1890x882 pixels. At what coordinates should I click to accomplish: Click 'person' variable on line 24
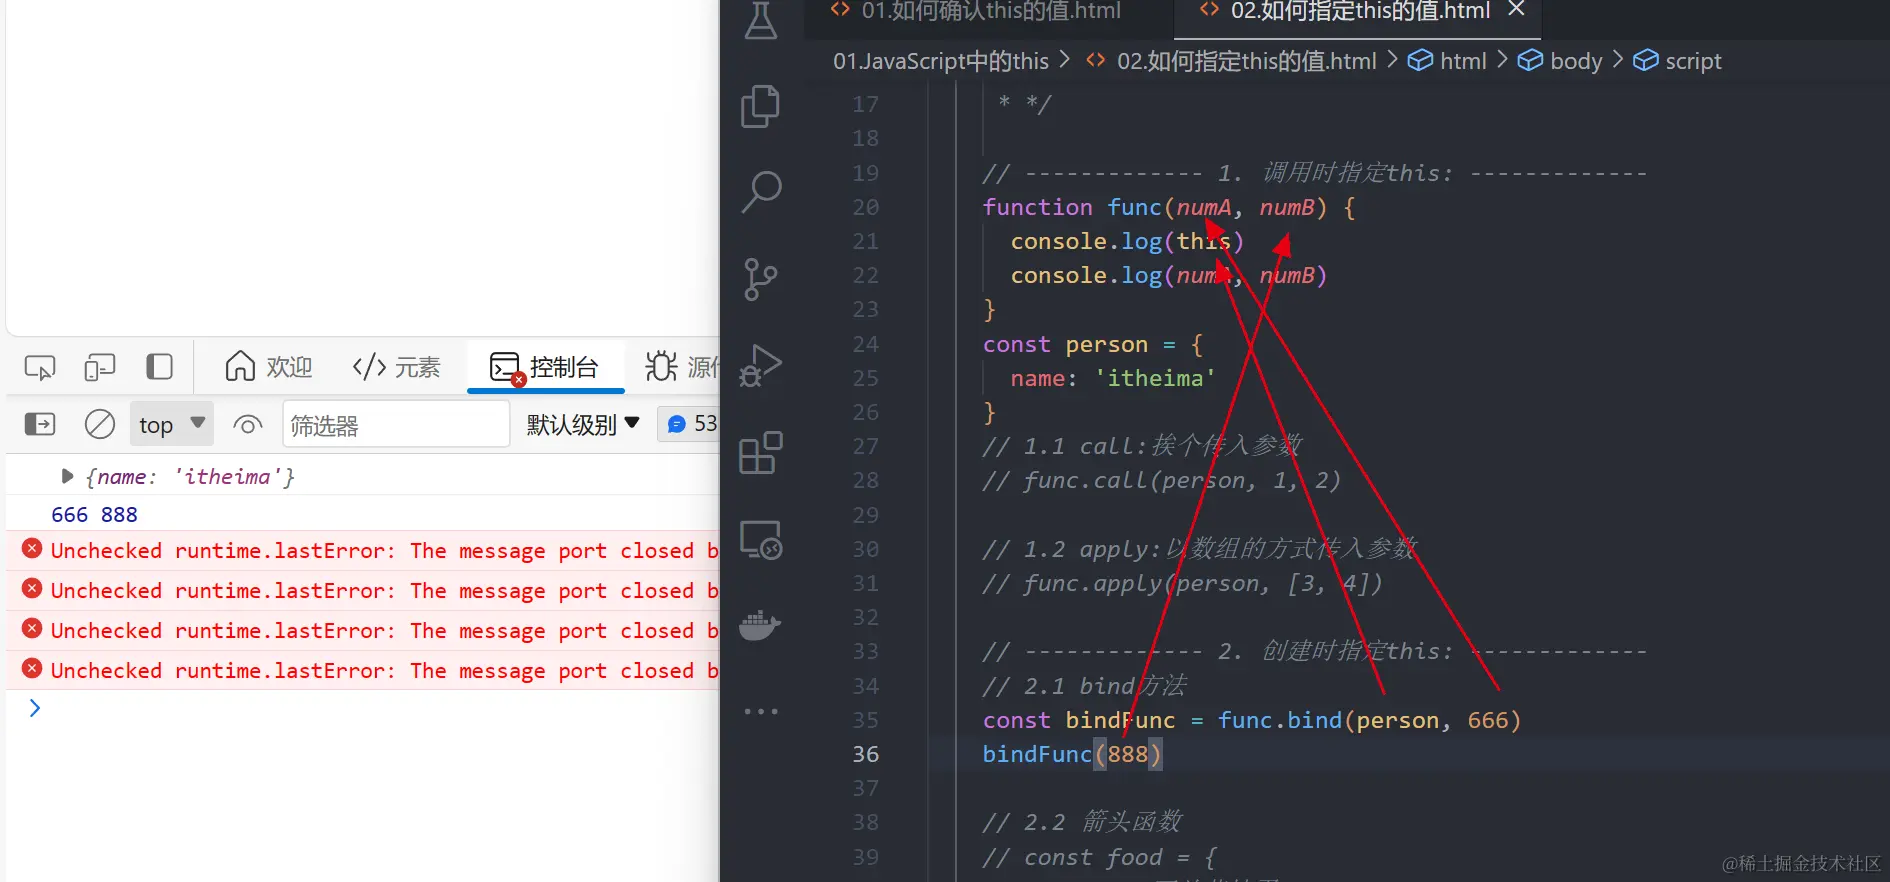[1106, 344]
